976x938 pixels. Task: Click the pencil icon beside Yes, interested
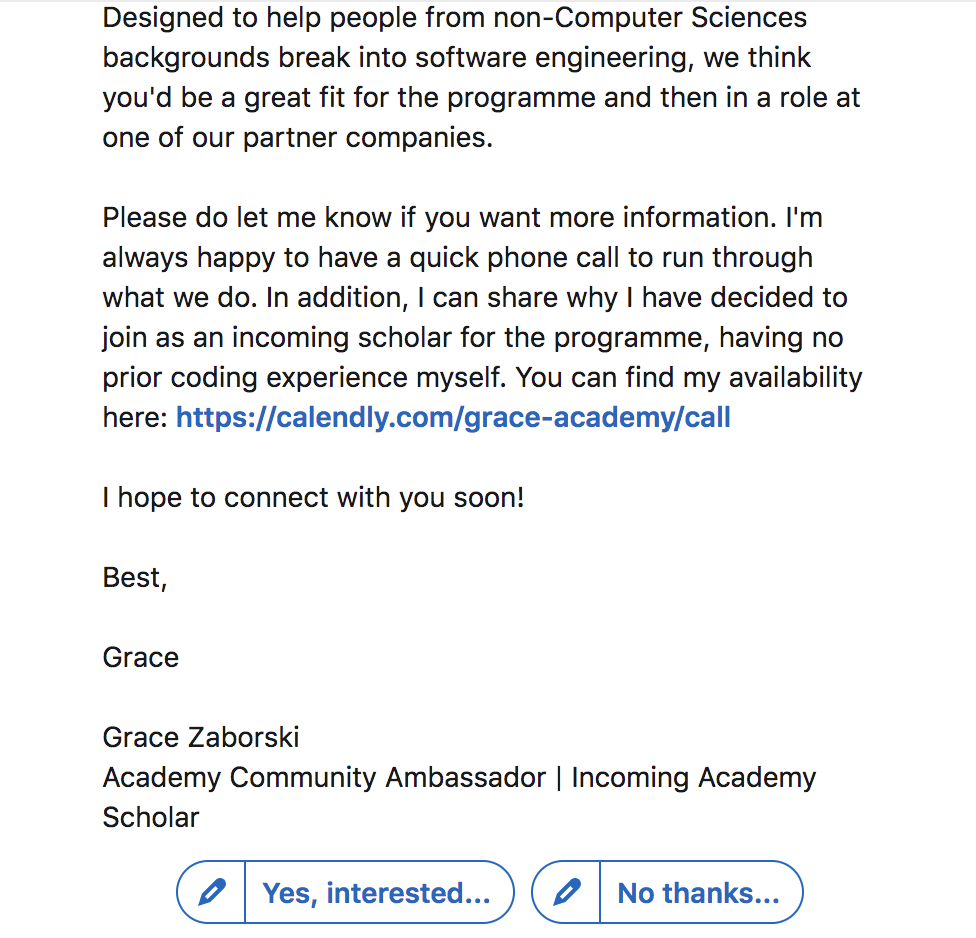212,892
